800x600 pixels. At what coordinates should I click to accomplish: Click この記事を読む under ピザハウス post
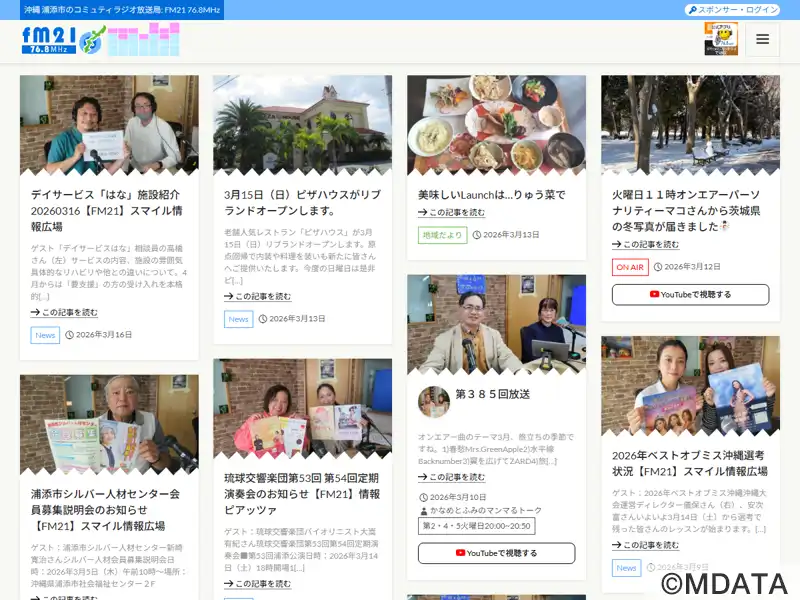258,296
